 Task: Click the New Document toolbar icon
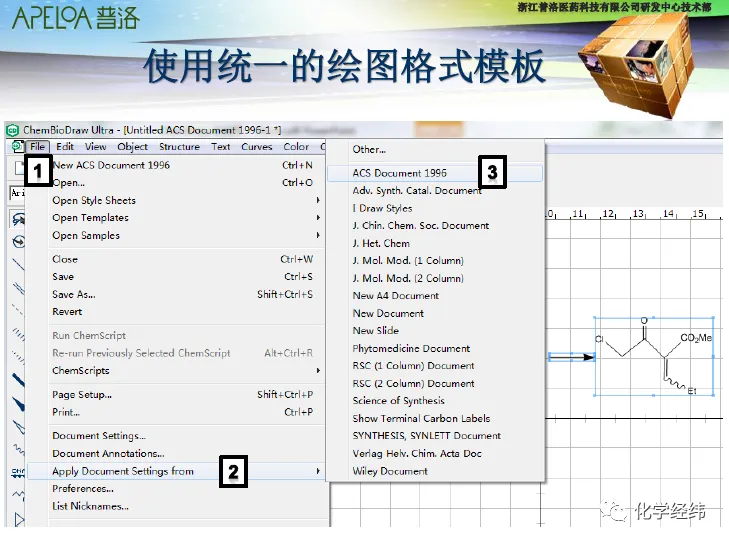click(19, 168)
